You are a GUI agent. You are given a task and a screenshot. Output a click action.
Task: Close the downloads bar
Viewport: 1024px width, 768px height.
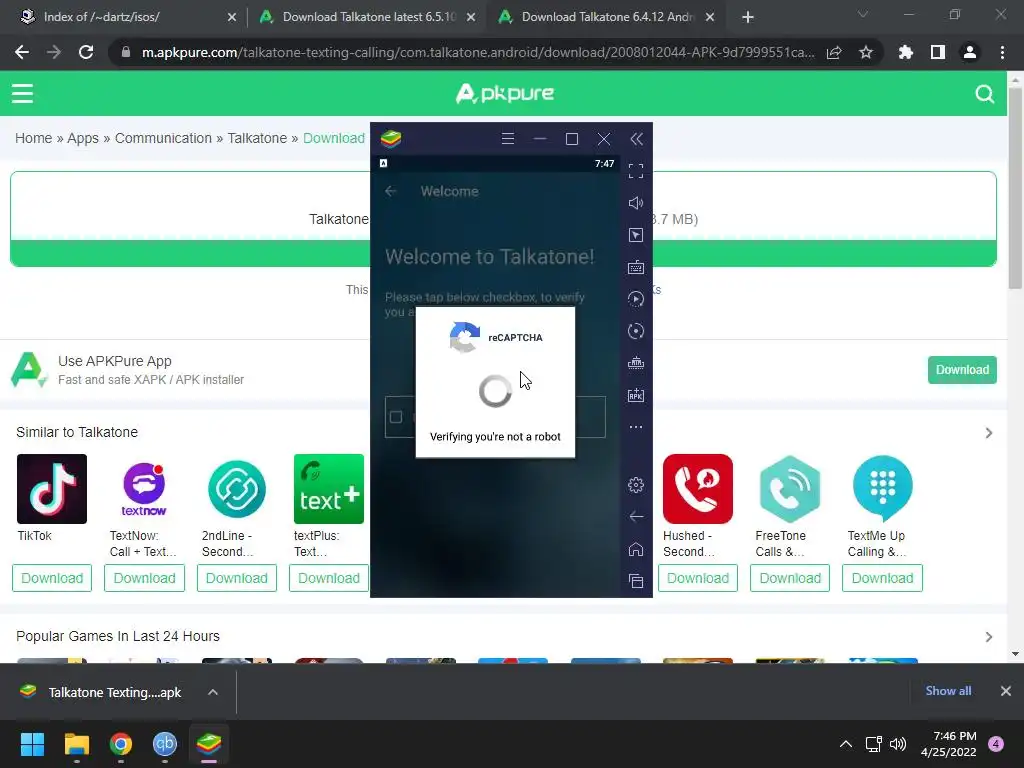tap(1006, 691)
